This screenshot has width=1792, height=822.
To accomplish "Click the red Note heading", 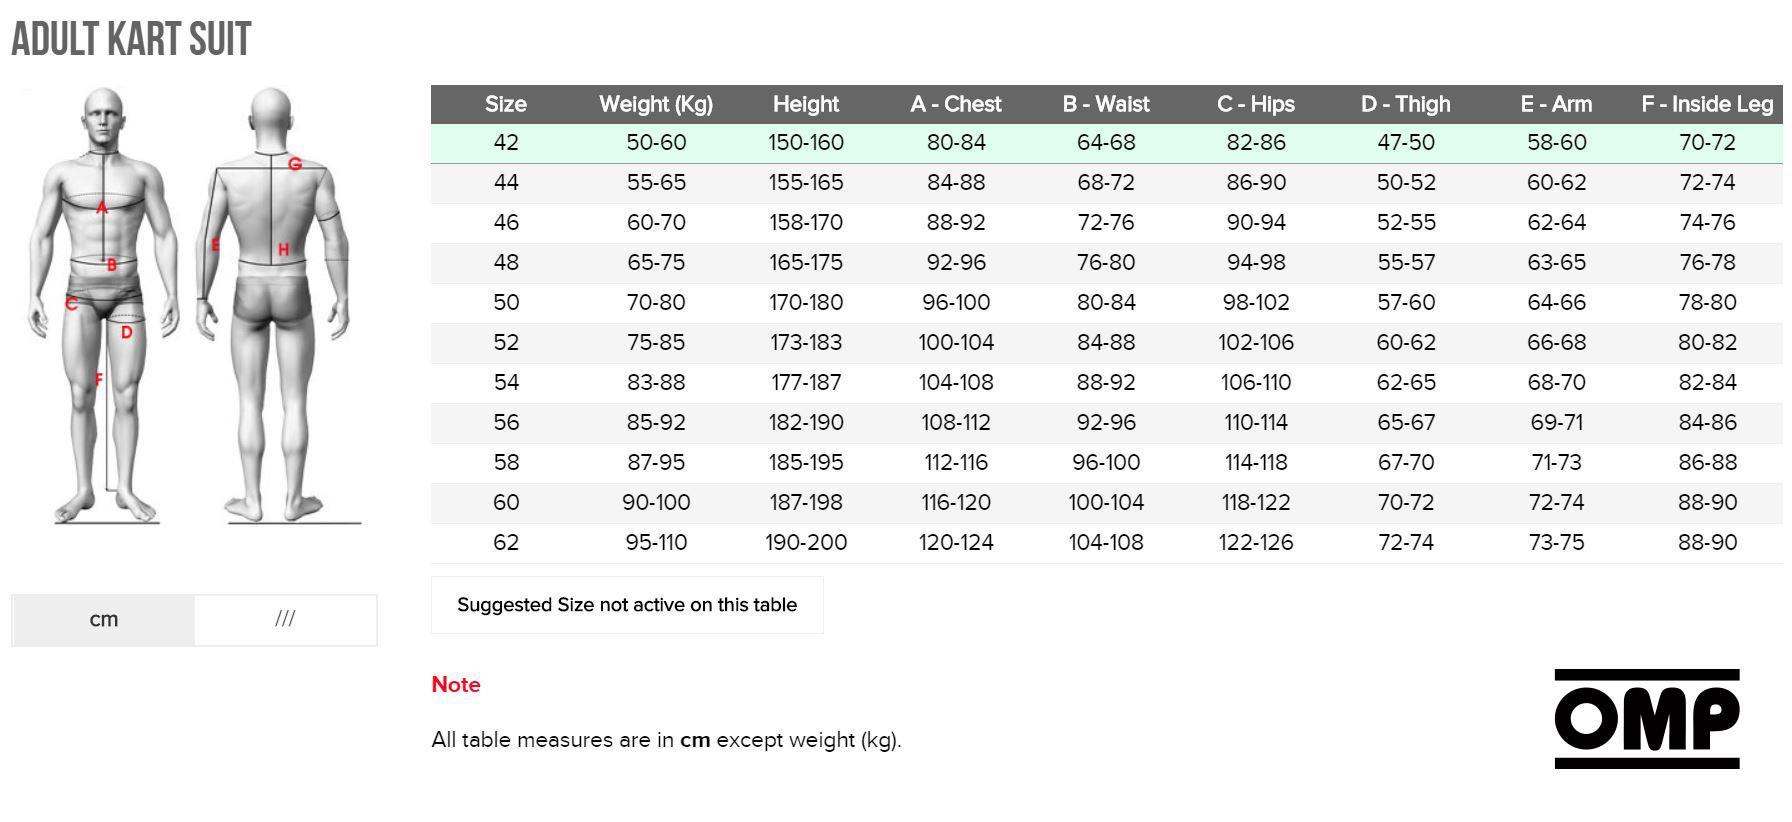I will (456, 685).
